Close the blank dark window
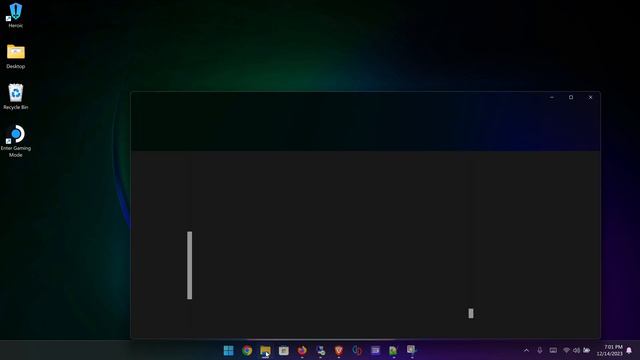 tap(590, 97)
